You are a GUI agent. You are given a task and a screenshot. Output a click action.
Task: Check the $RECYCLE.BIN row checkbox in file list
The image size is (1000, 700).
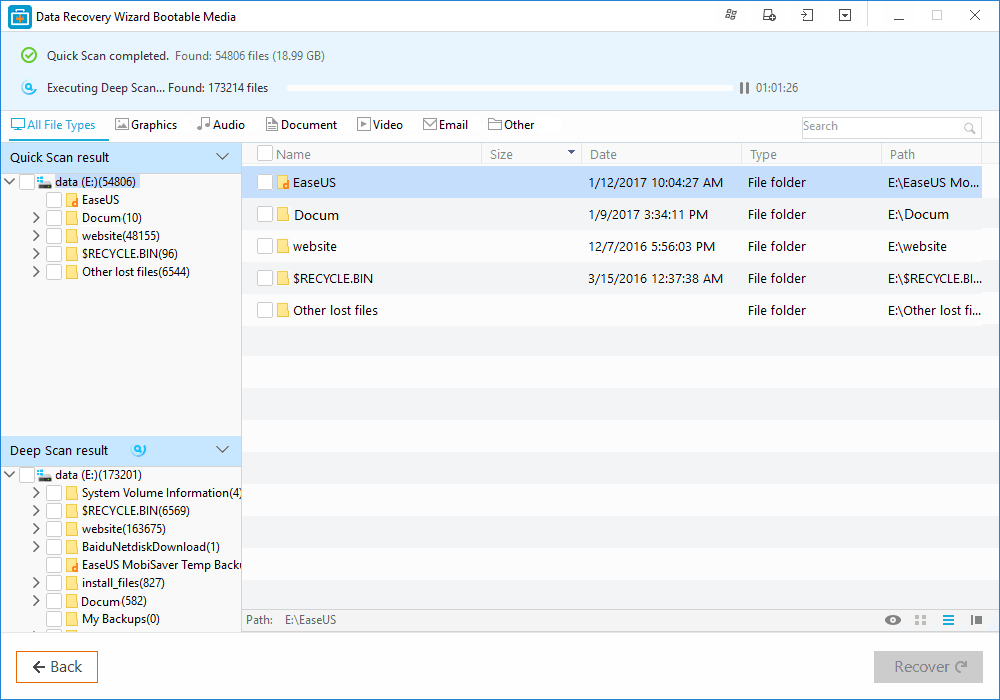click(x=265, y=278)
